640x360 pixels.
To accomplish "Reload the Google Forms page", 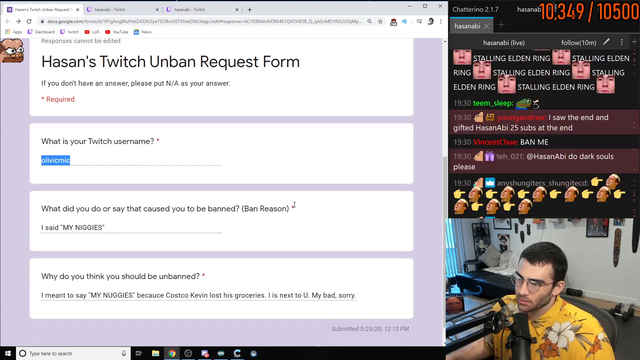I will pyautogui.click(x=29, y=21).
